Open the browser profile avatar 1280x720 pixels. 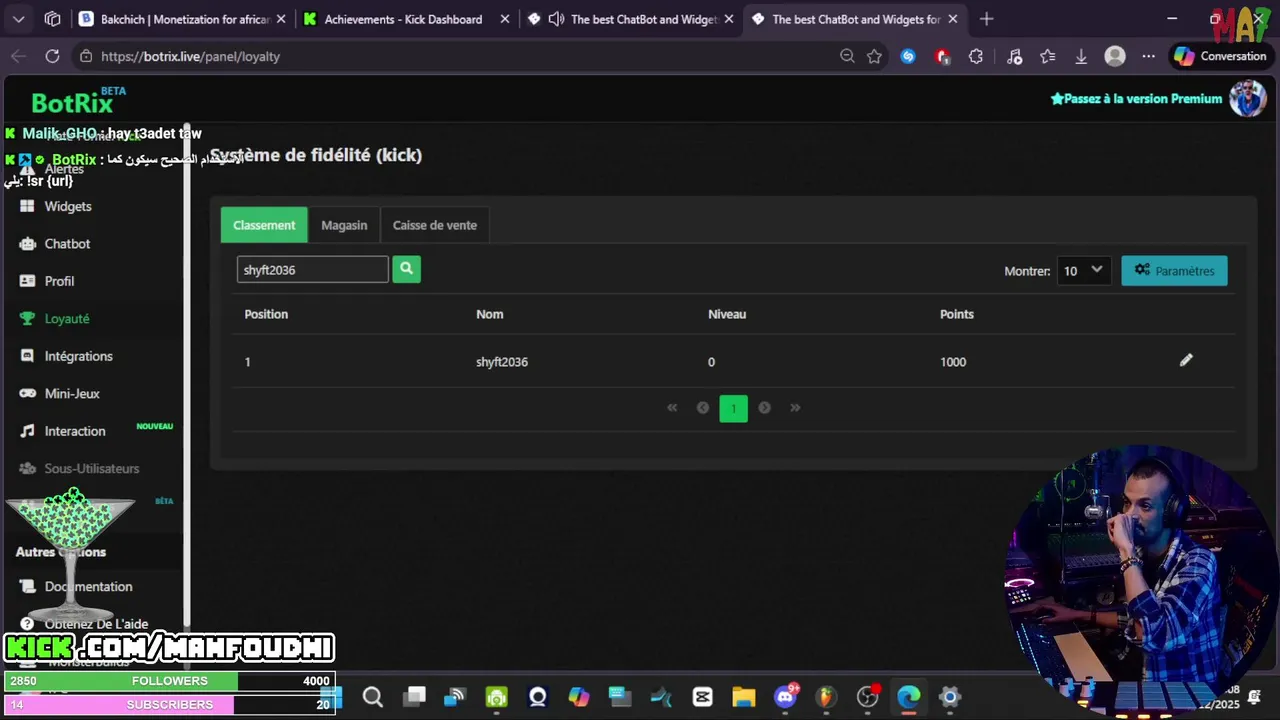[1115, 57]
